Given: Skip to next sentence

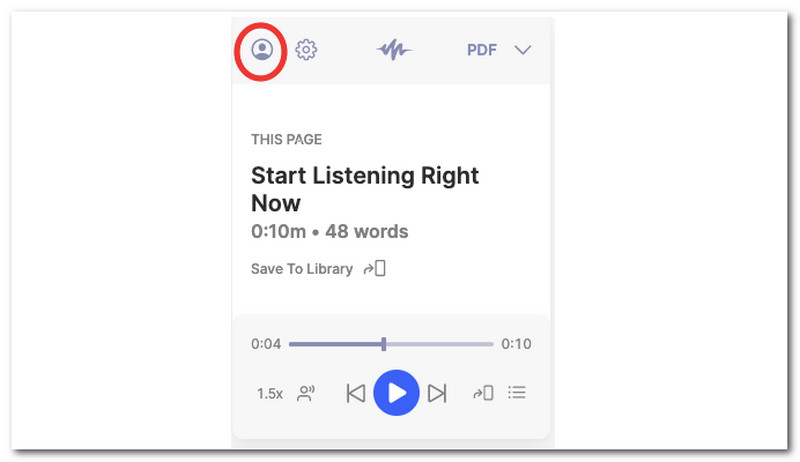Looking at the screenshot, I should [x=437, y=393].
